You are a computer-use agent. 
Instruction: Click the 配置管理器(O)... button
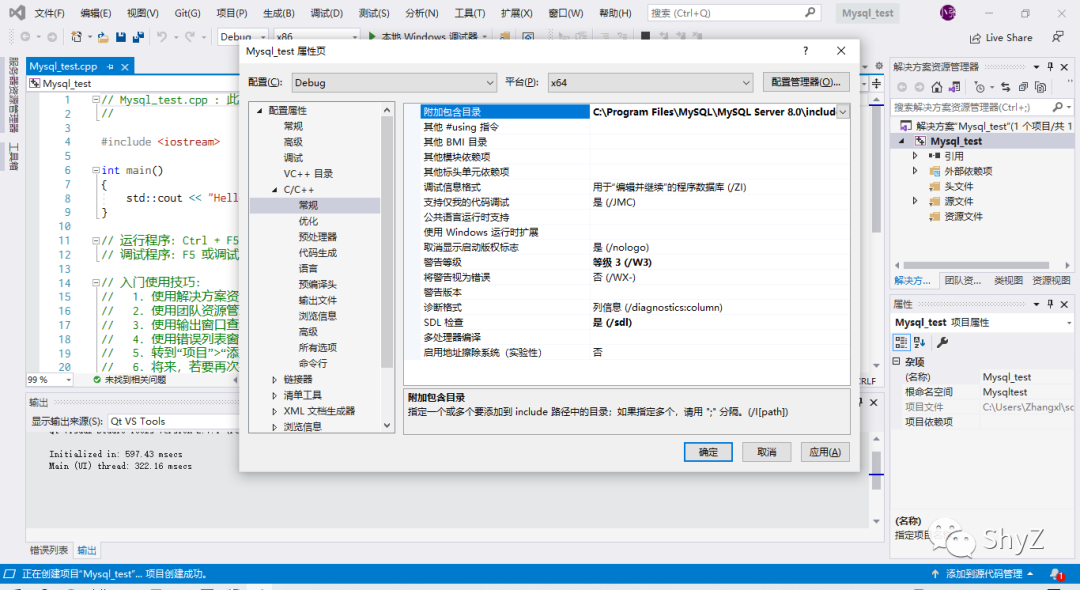pos(806,82)
